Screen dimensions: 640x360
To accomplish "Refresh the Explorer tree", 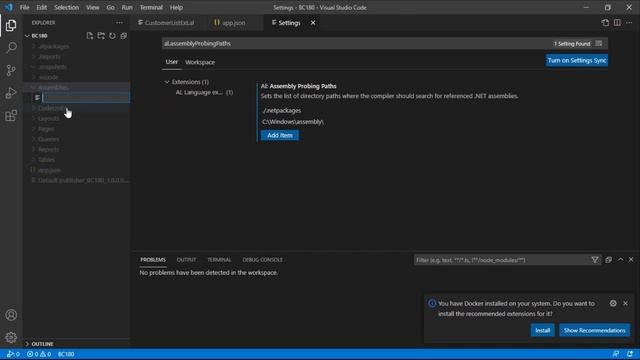I will tap(112, 36).
